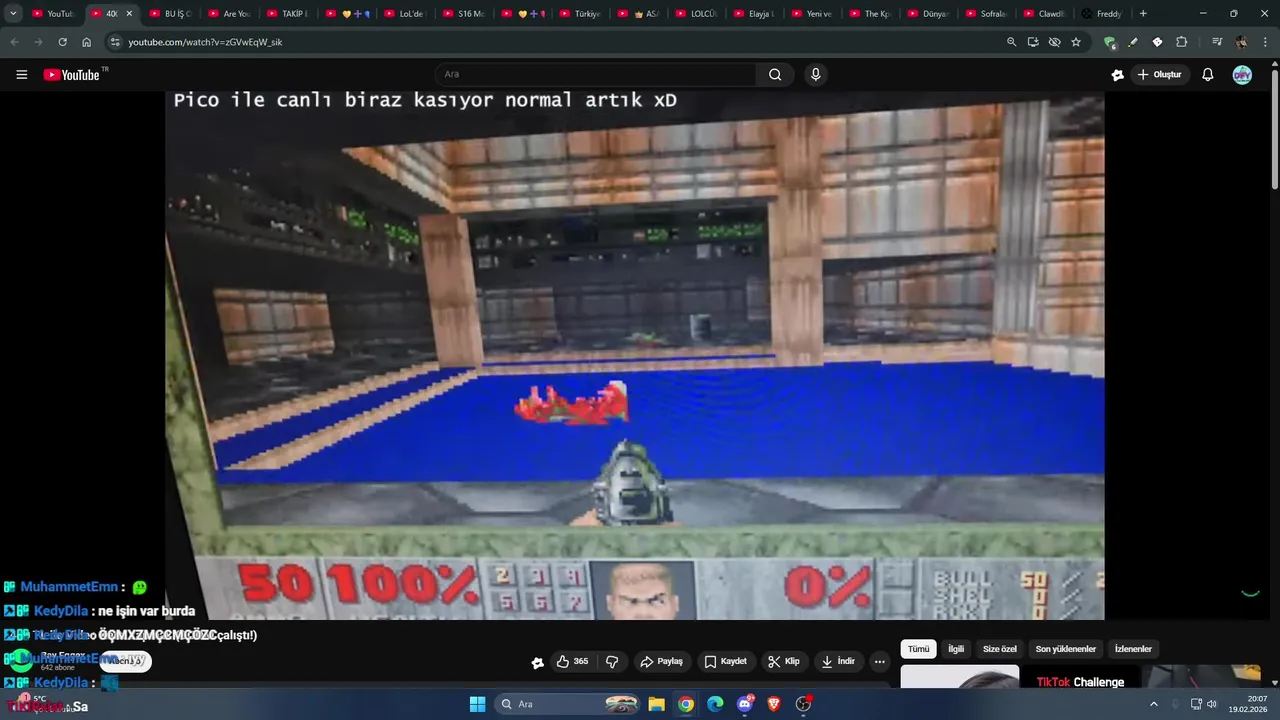
Task: Click the Kaydet save button
Action: (726, 661)
